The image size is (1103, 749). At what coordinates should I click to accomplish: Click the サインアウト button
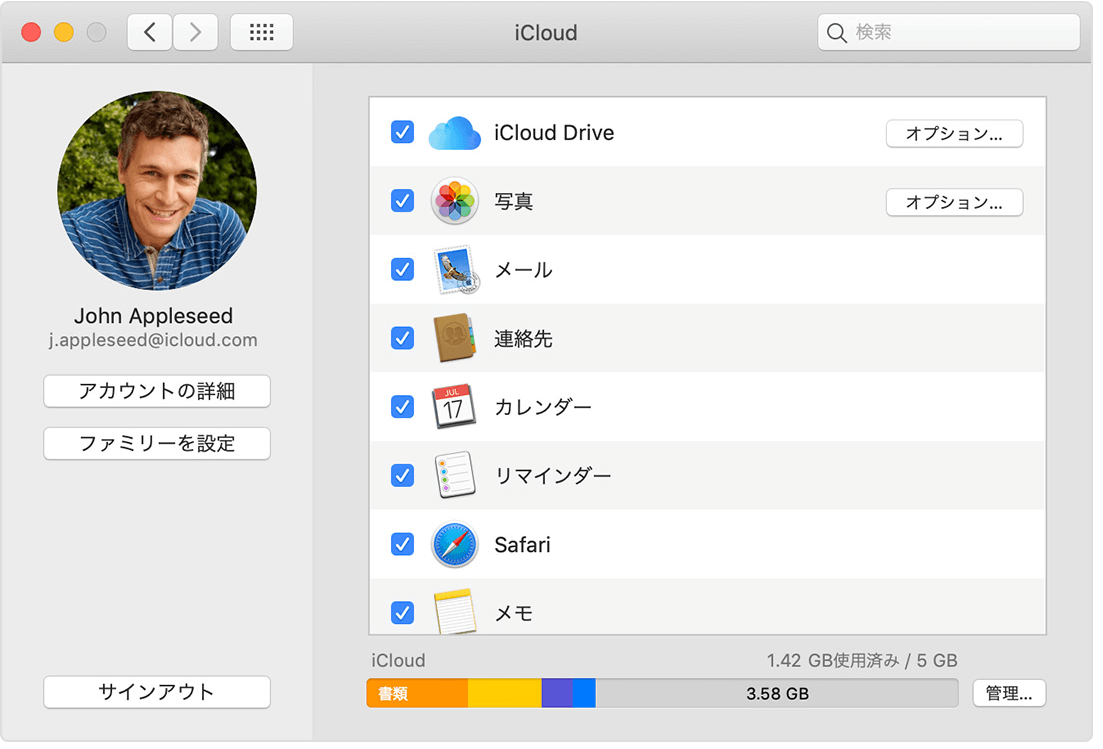tap(157, 692)
